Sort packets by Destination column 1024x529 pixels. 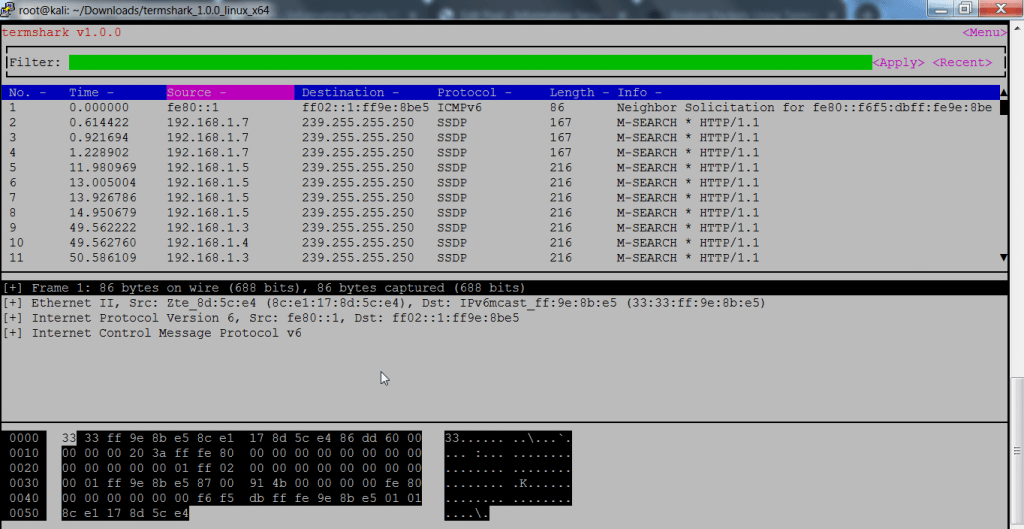[x=350, y=93]
